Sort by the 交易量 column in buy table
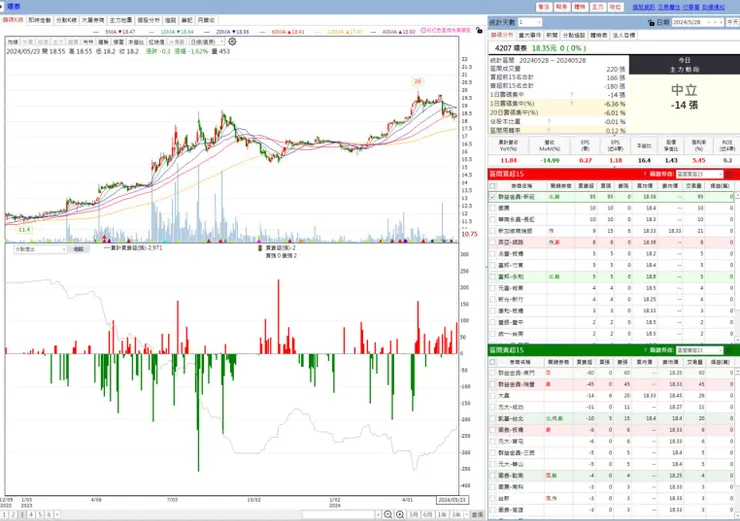 [694, 186]
